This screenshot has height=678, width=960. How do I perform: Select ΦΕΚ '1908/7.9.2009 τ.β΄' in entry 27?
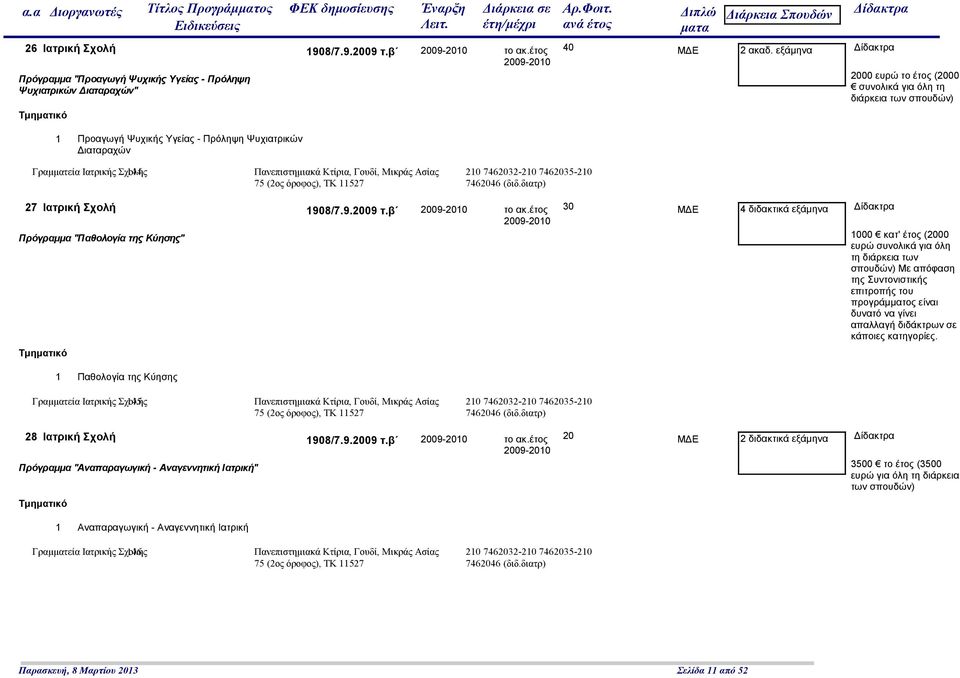(x=352, y=211)
